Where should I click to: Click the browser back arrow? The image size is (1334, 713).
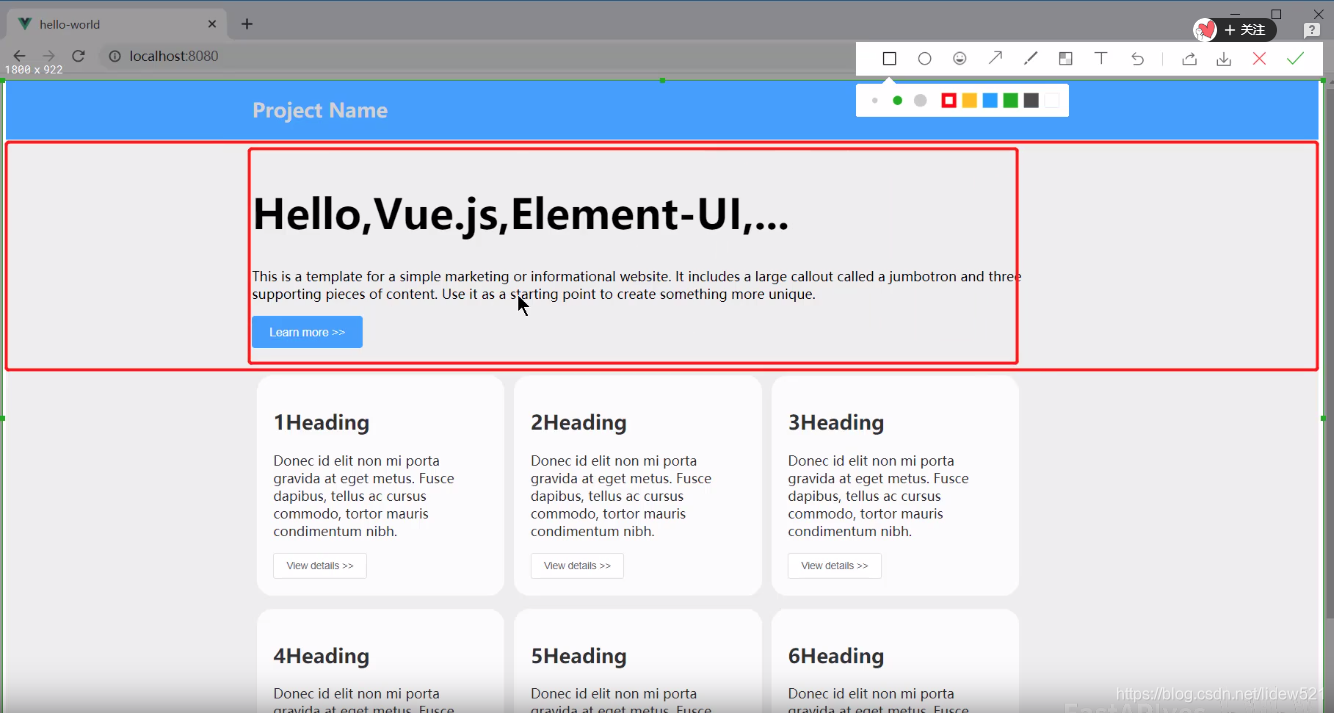coord(19,56)
